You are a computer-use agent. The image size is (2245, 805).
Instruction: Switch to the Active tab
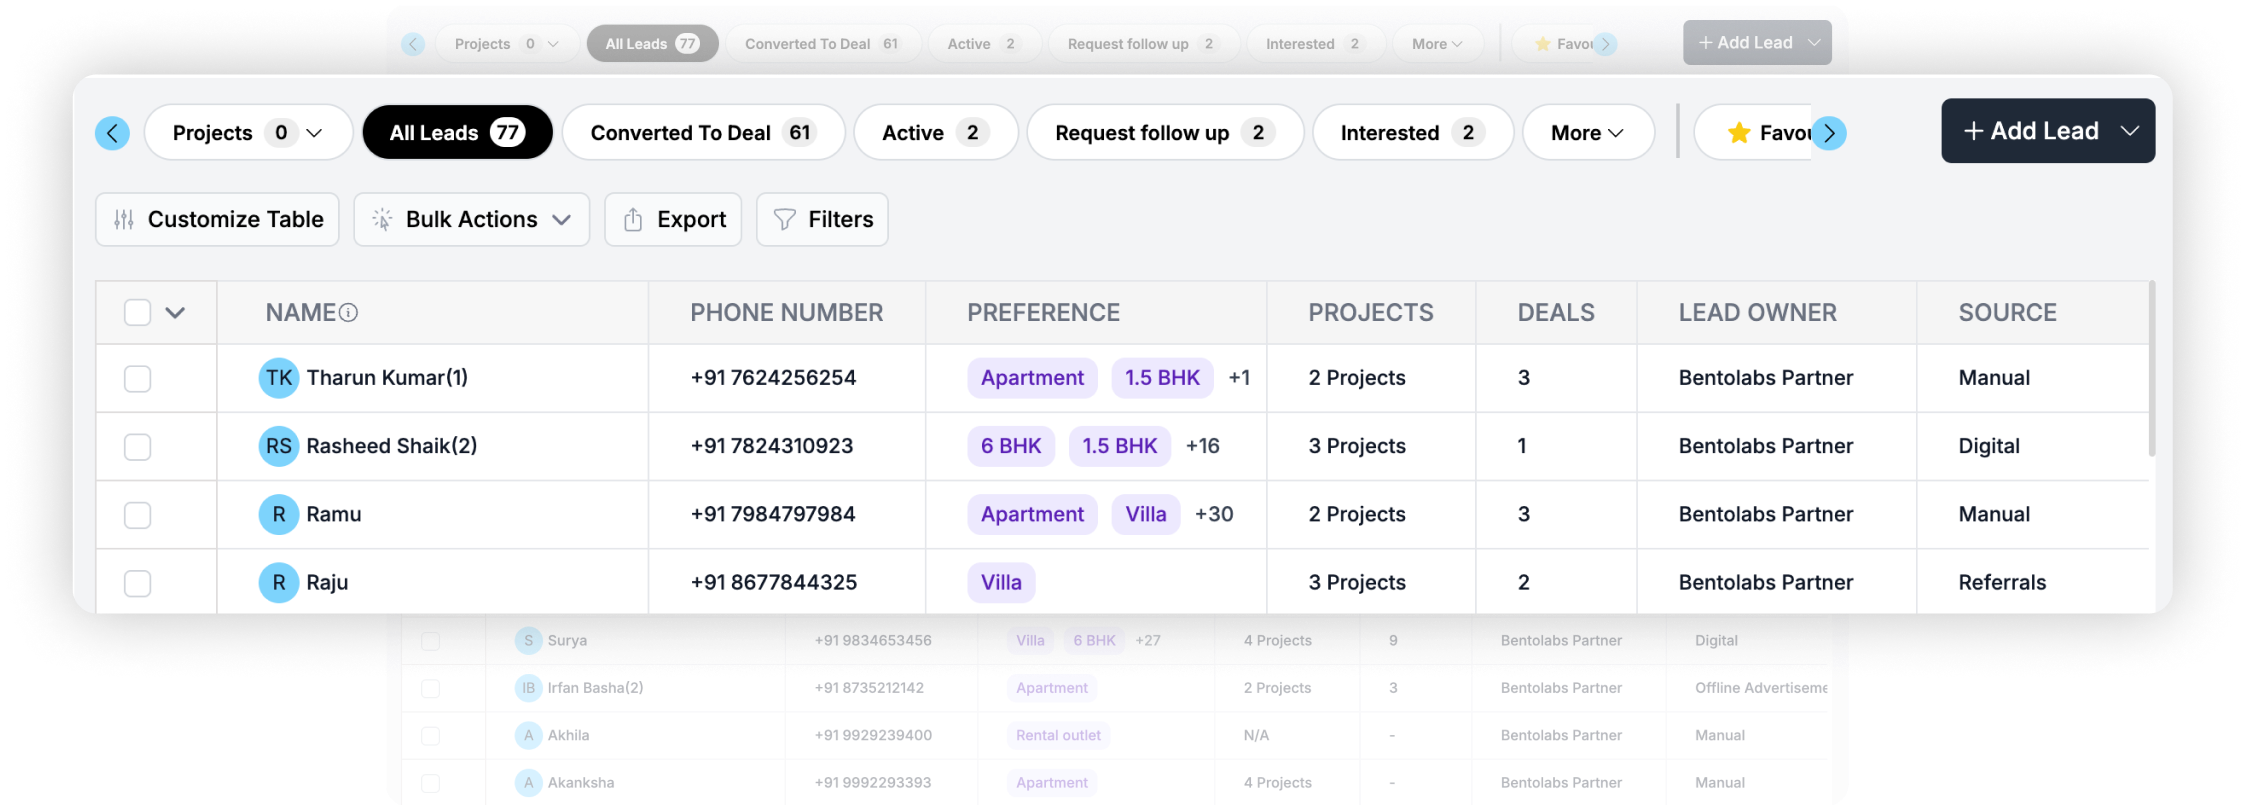click(936, 132)
